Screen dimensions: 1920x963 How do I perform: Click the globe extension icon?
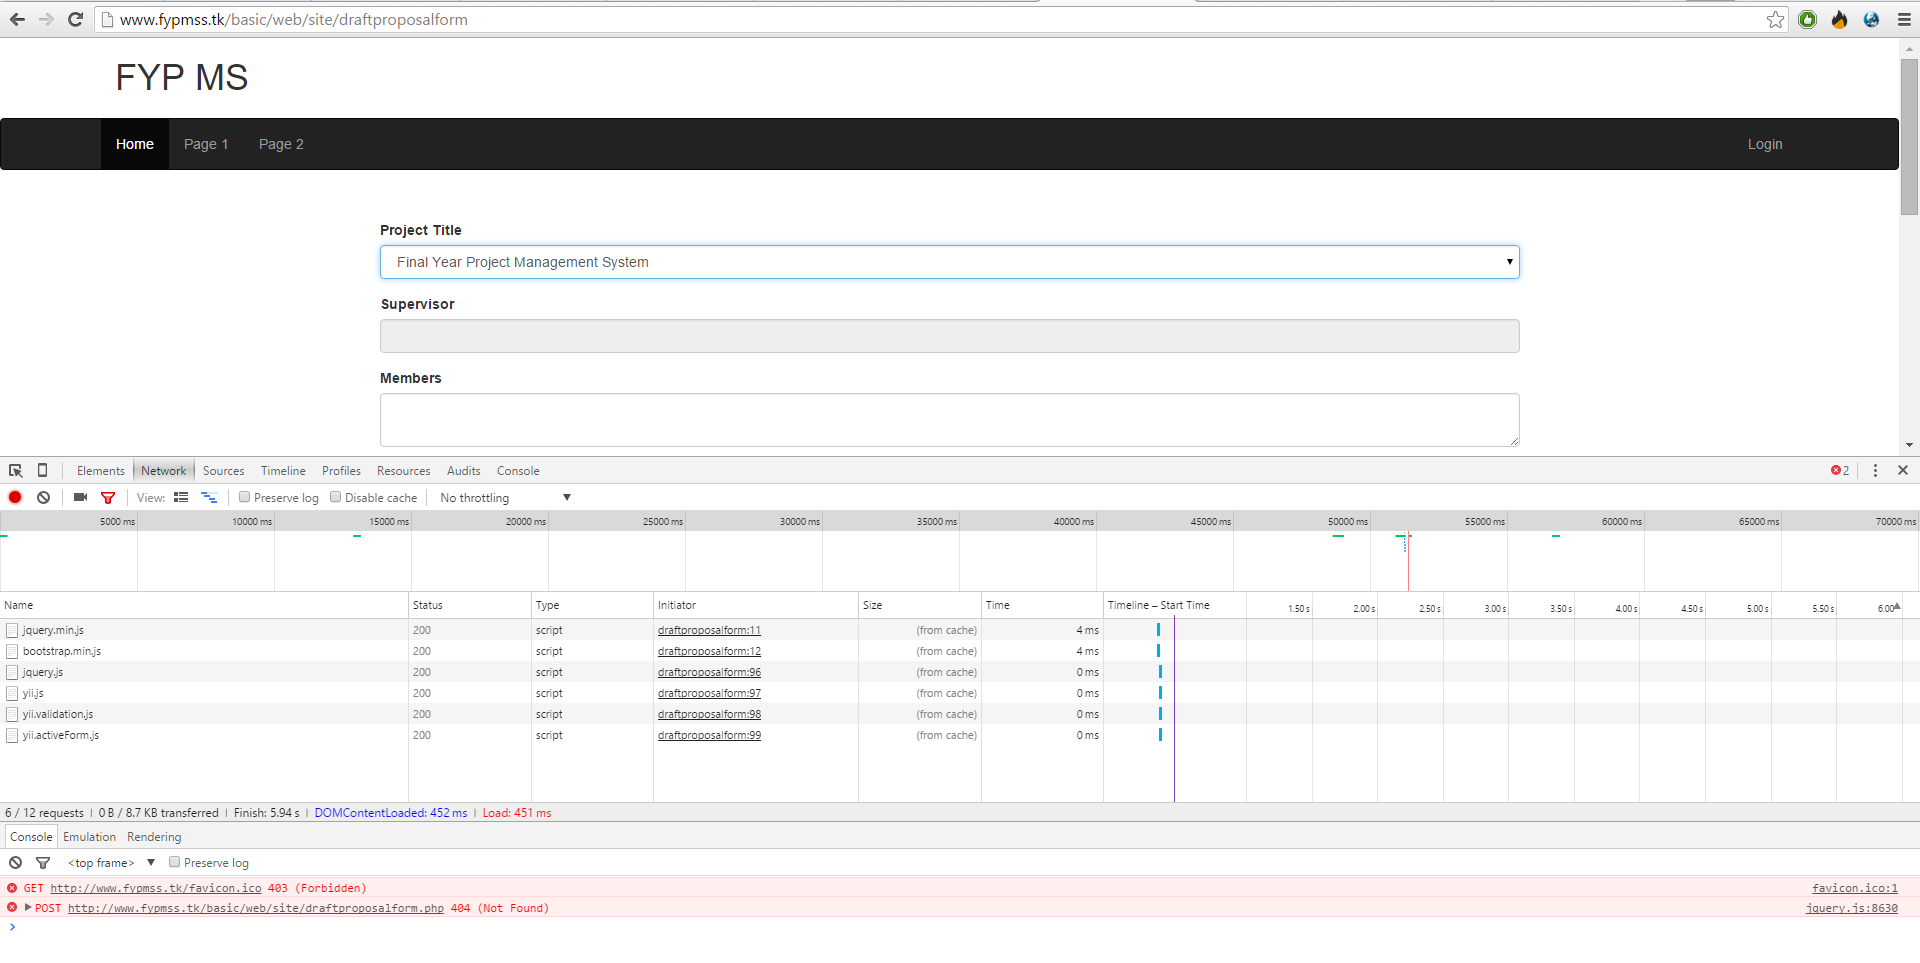tap(1871, 19)
